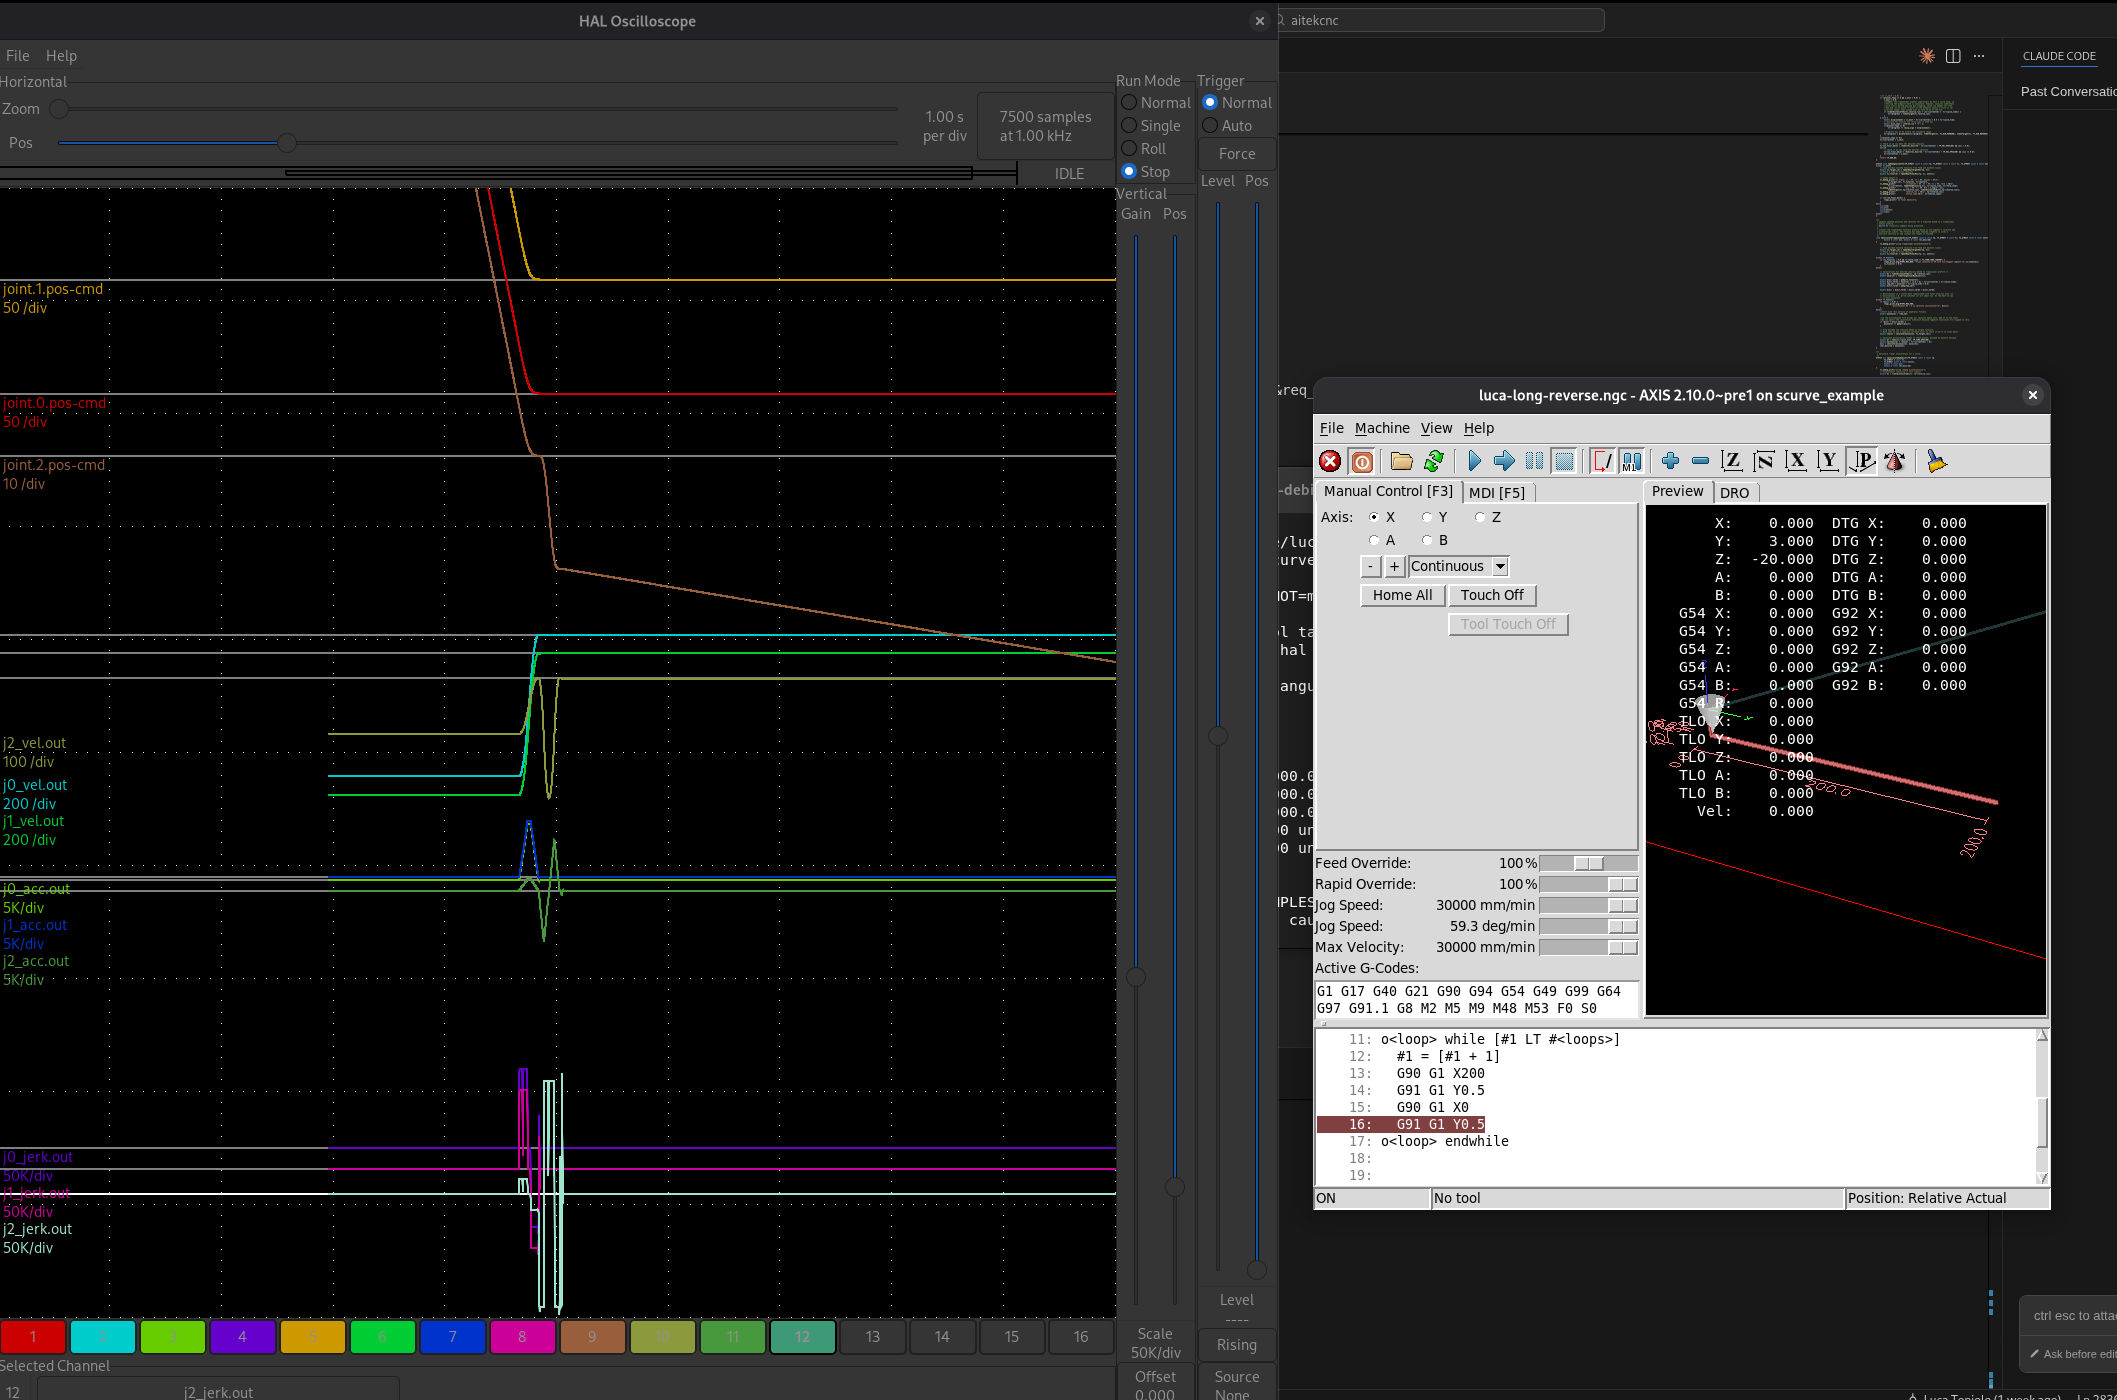Image resolution: width=2117 pixels, height=1400 pixels.
Task: Open the Continuous jog increment dropdown
Action: (x=1500, y=566)
